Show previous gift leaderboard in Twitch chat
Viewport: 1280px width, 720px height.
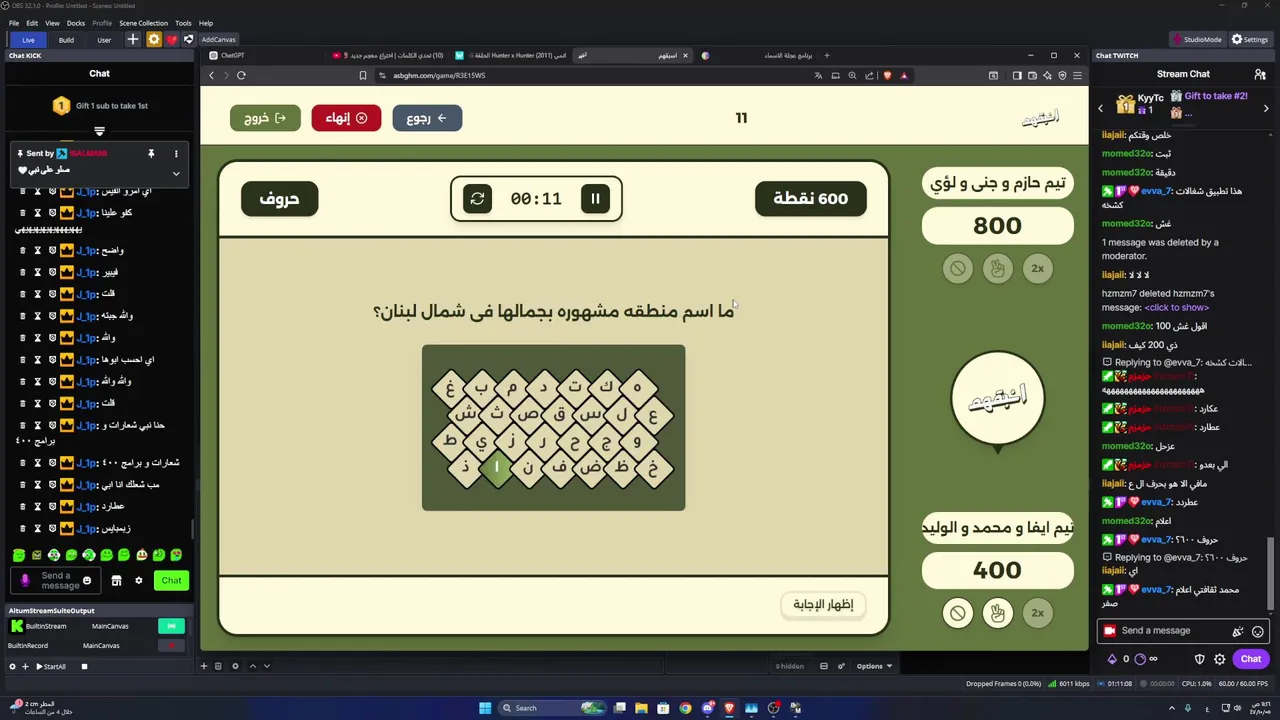pyautogui.click(x=1101, y=108)
